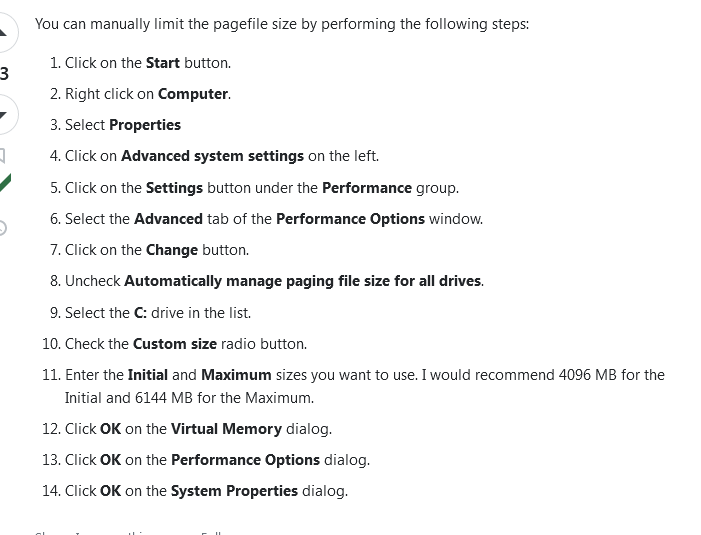
Task: Click the bold "Change" word in step 7
Action: [171, 250]
